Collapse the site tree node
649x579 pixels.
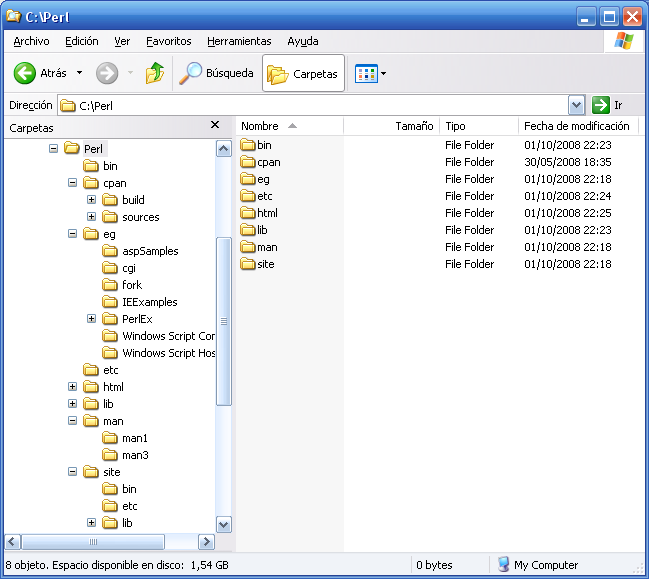click(72, 472)
